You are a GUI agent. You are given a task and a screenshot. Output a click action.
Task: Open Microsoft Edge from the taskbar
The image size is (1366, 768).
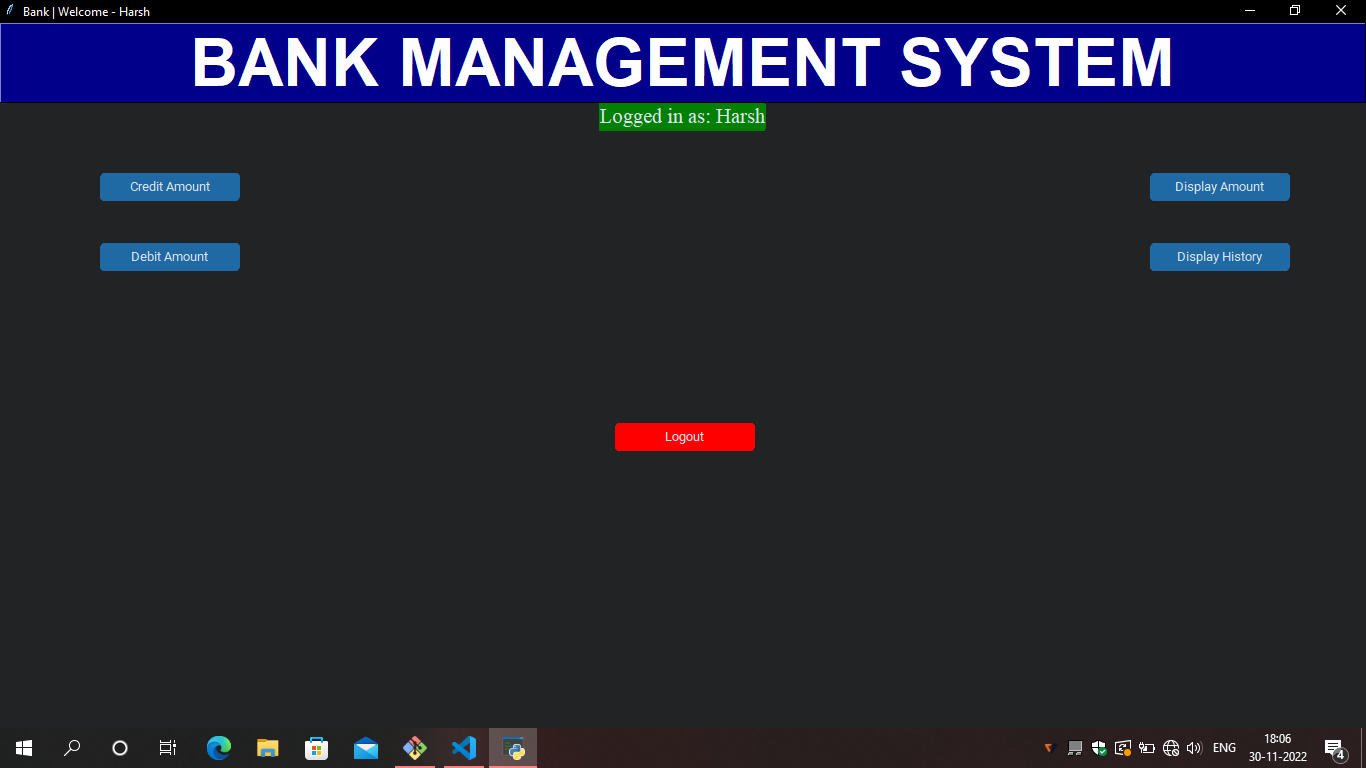point(218,747)
